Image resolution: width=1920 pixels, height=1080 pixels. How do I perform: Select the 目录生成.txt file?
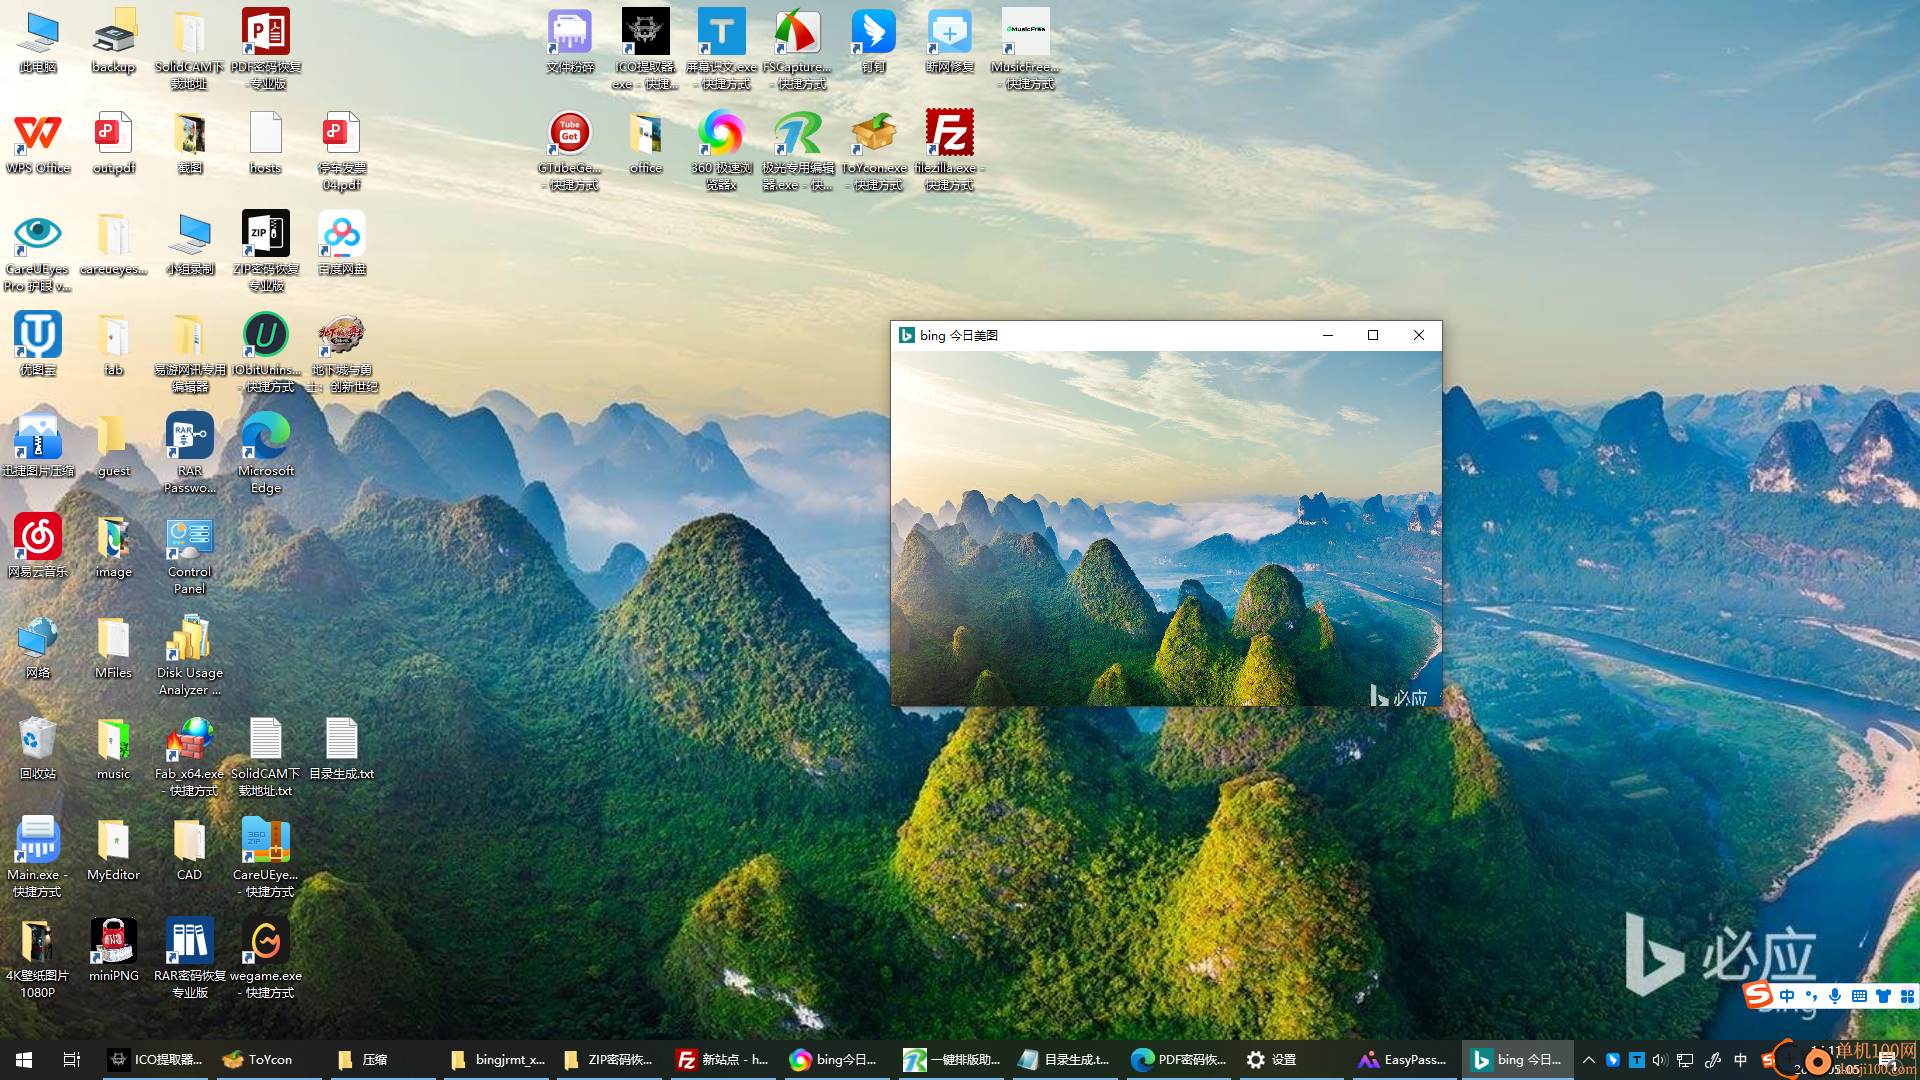342,748
